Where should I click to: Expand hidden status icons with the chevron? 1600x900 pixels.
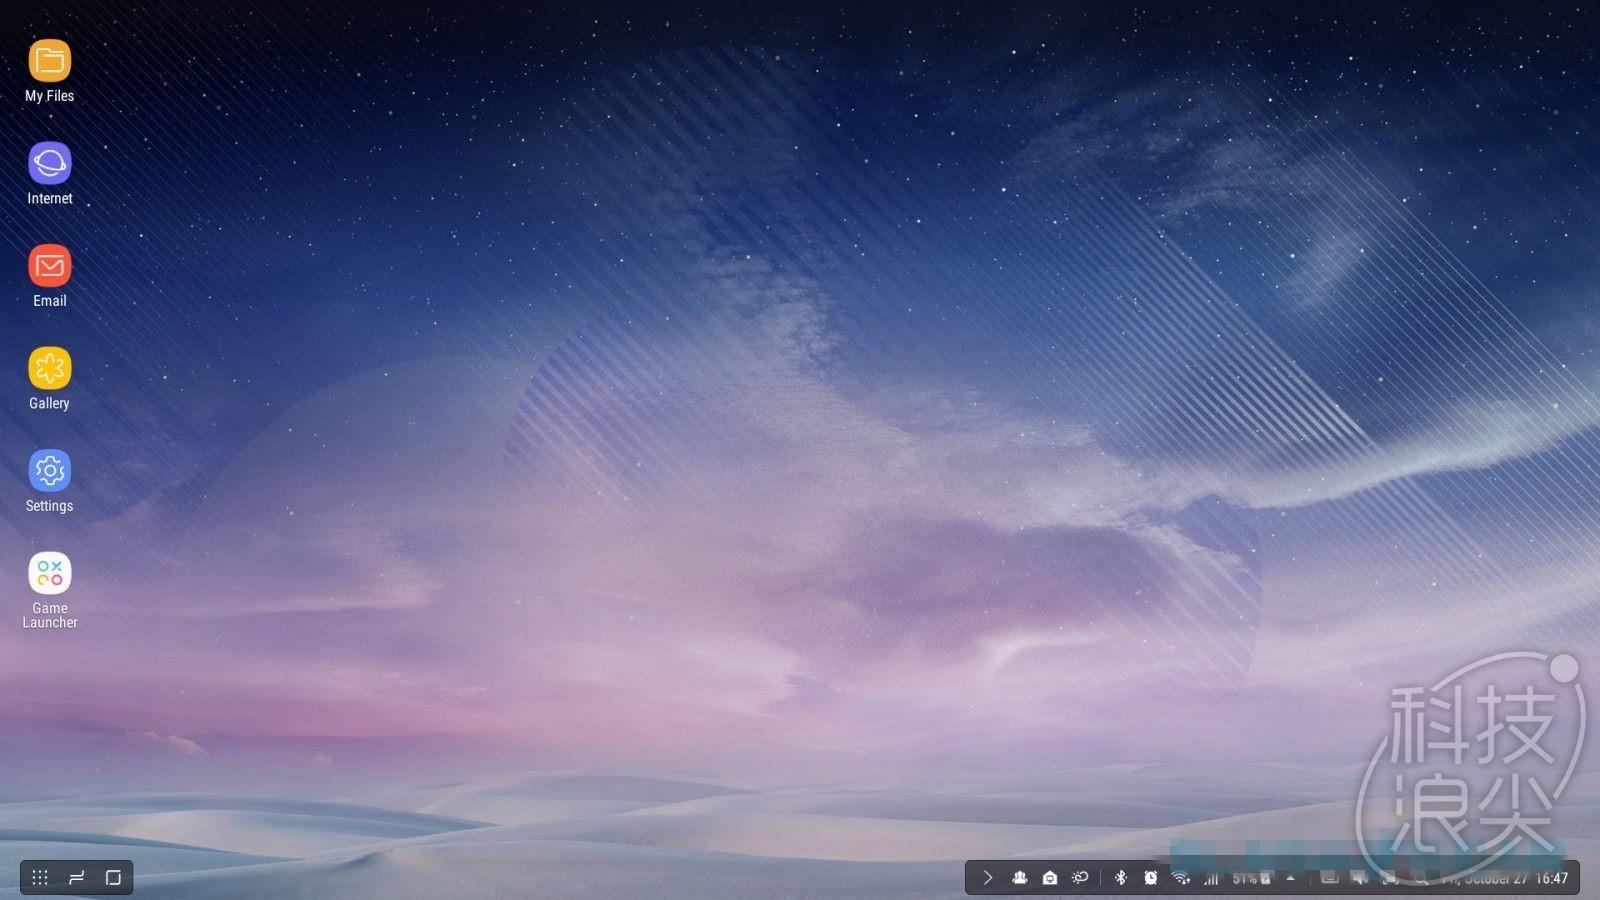point(988,877)
